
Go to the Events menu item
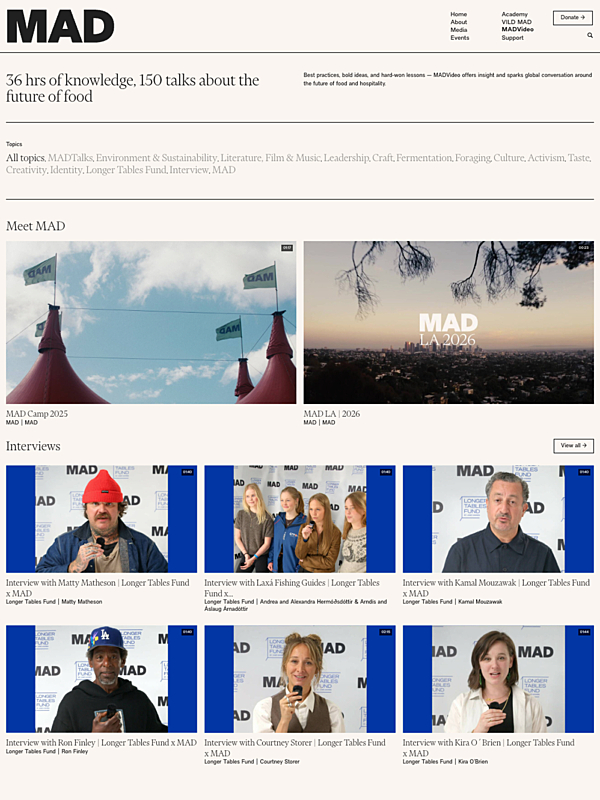[x=460, y=38]
